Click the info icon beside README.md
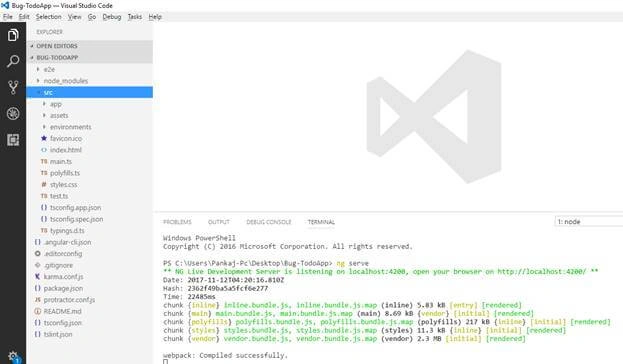Image resolution: width=623 pixels, height=364 pixels. (x=37, y=311)
